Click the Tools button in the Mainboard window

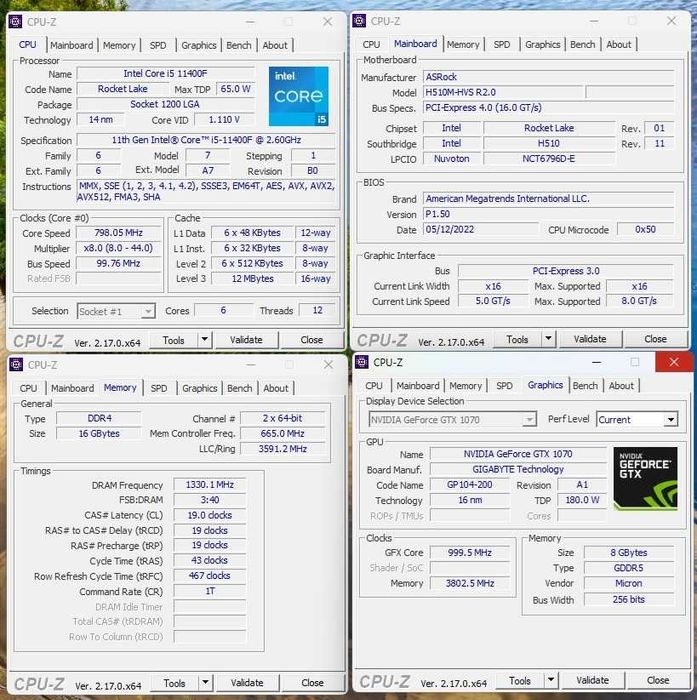tap(517, 339)
